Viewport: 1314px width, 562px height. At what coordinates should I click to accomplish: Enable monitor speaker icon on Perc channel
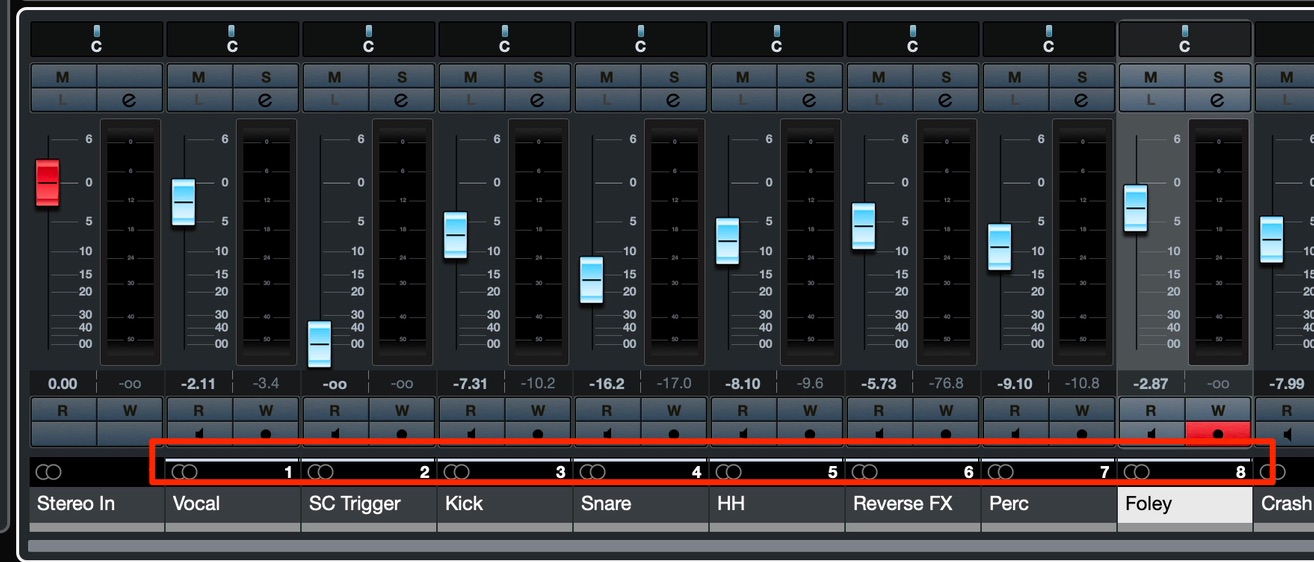click(x=1014, y=434)
